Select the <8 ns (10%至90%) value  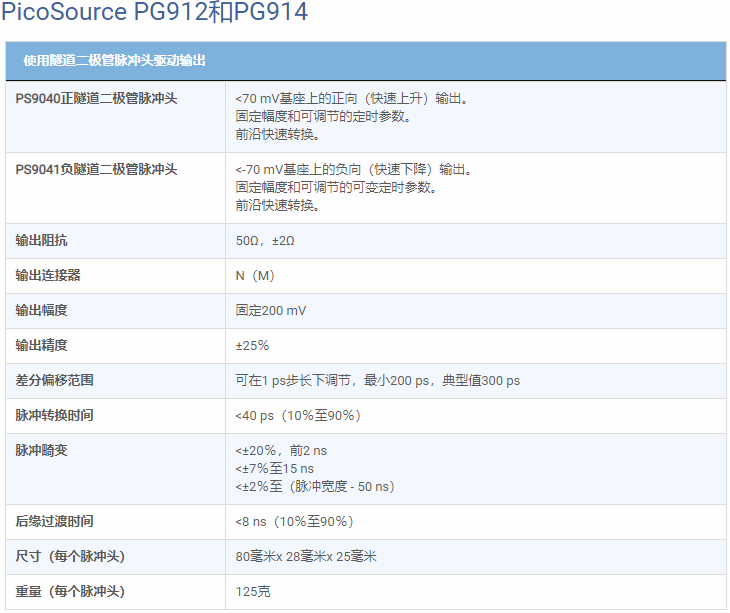tap(294, 521)
